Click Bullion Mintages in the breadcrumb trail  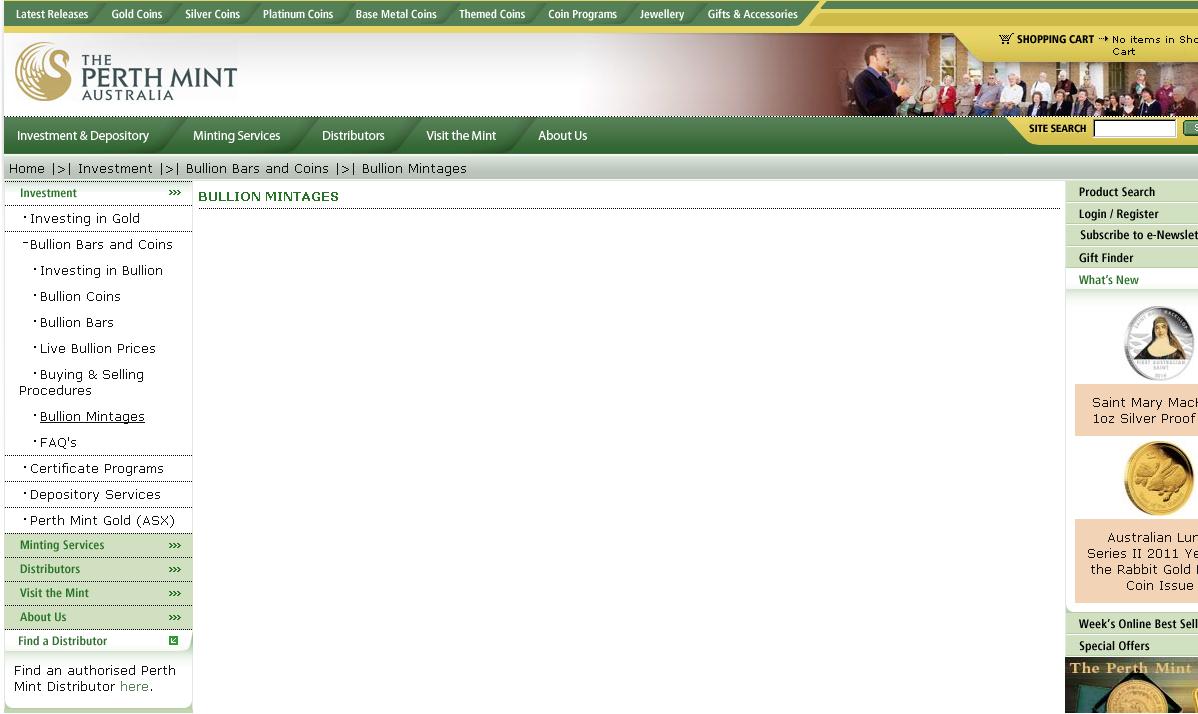[x=414, y=169]
